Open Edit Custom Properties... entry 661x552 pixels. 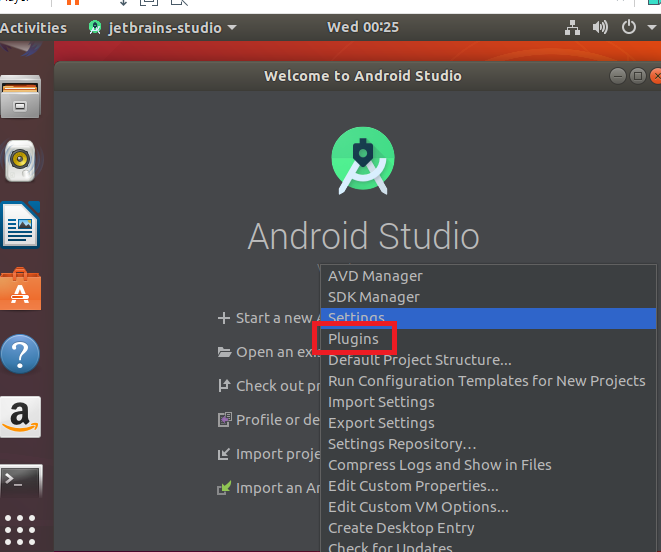click(488, 486)
